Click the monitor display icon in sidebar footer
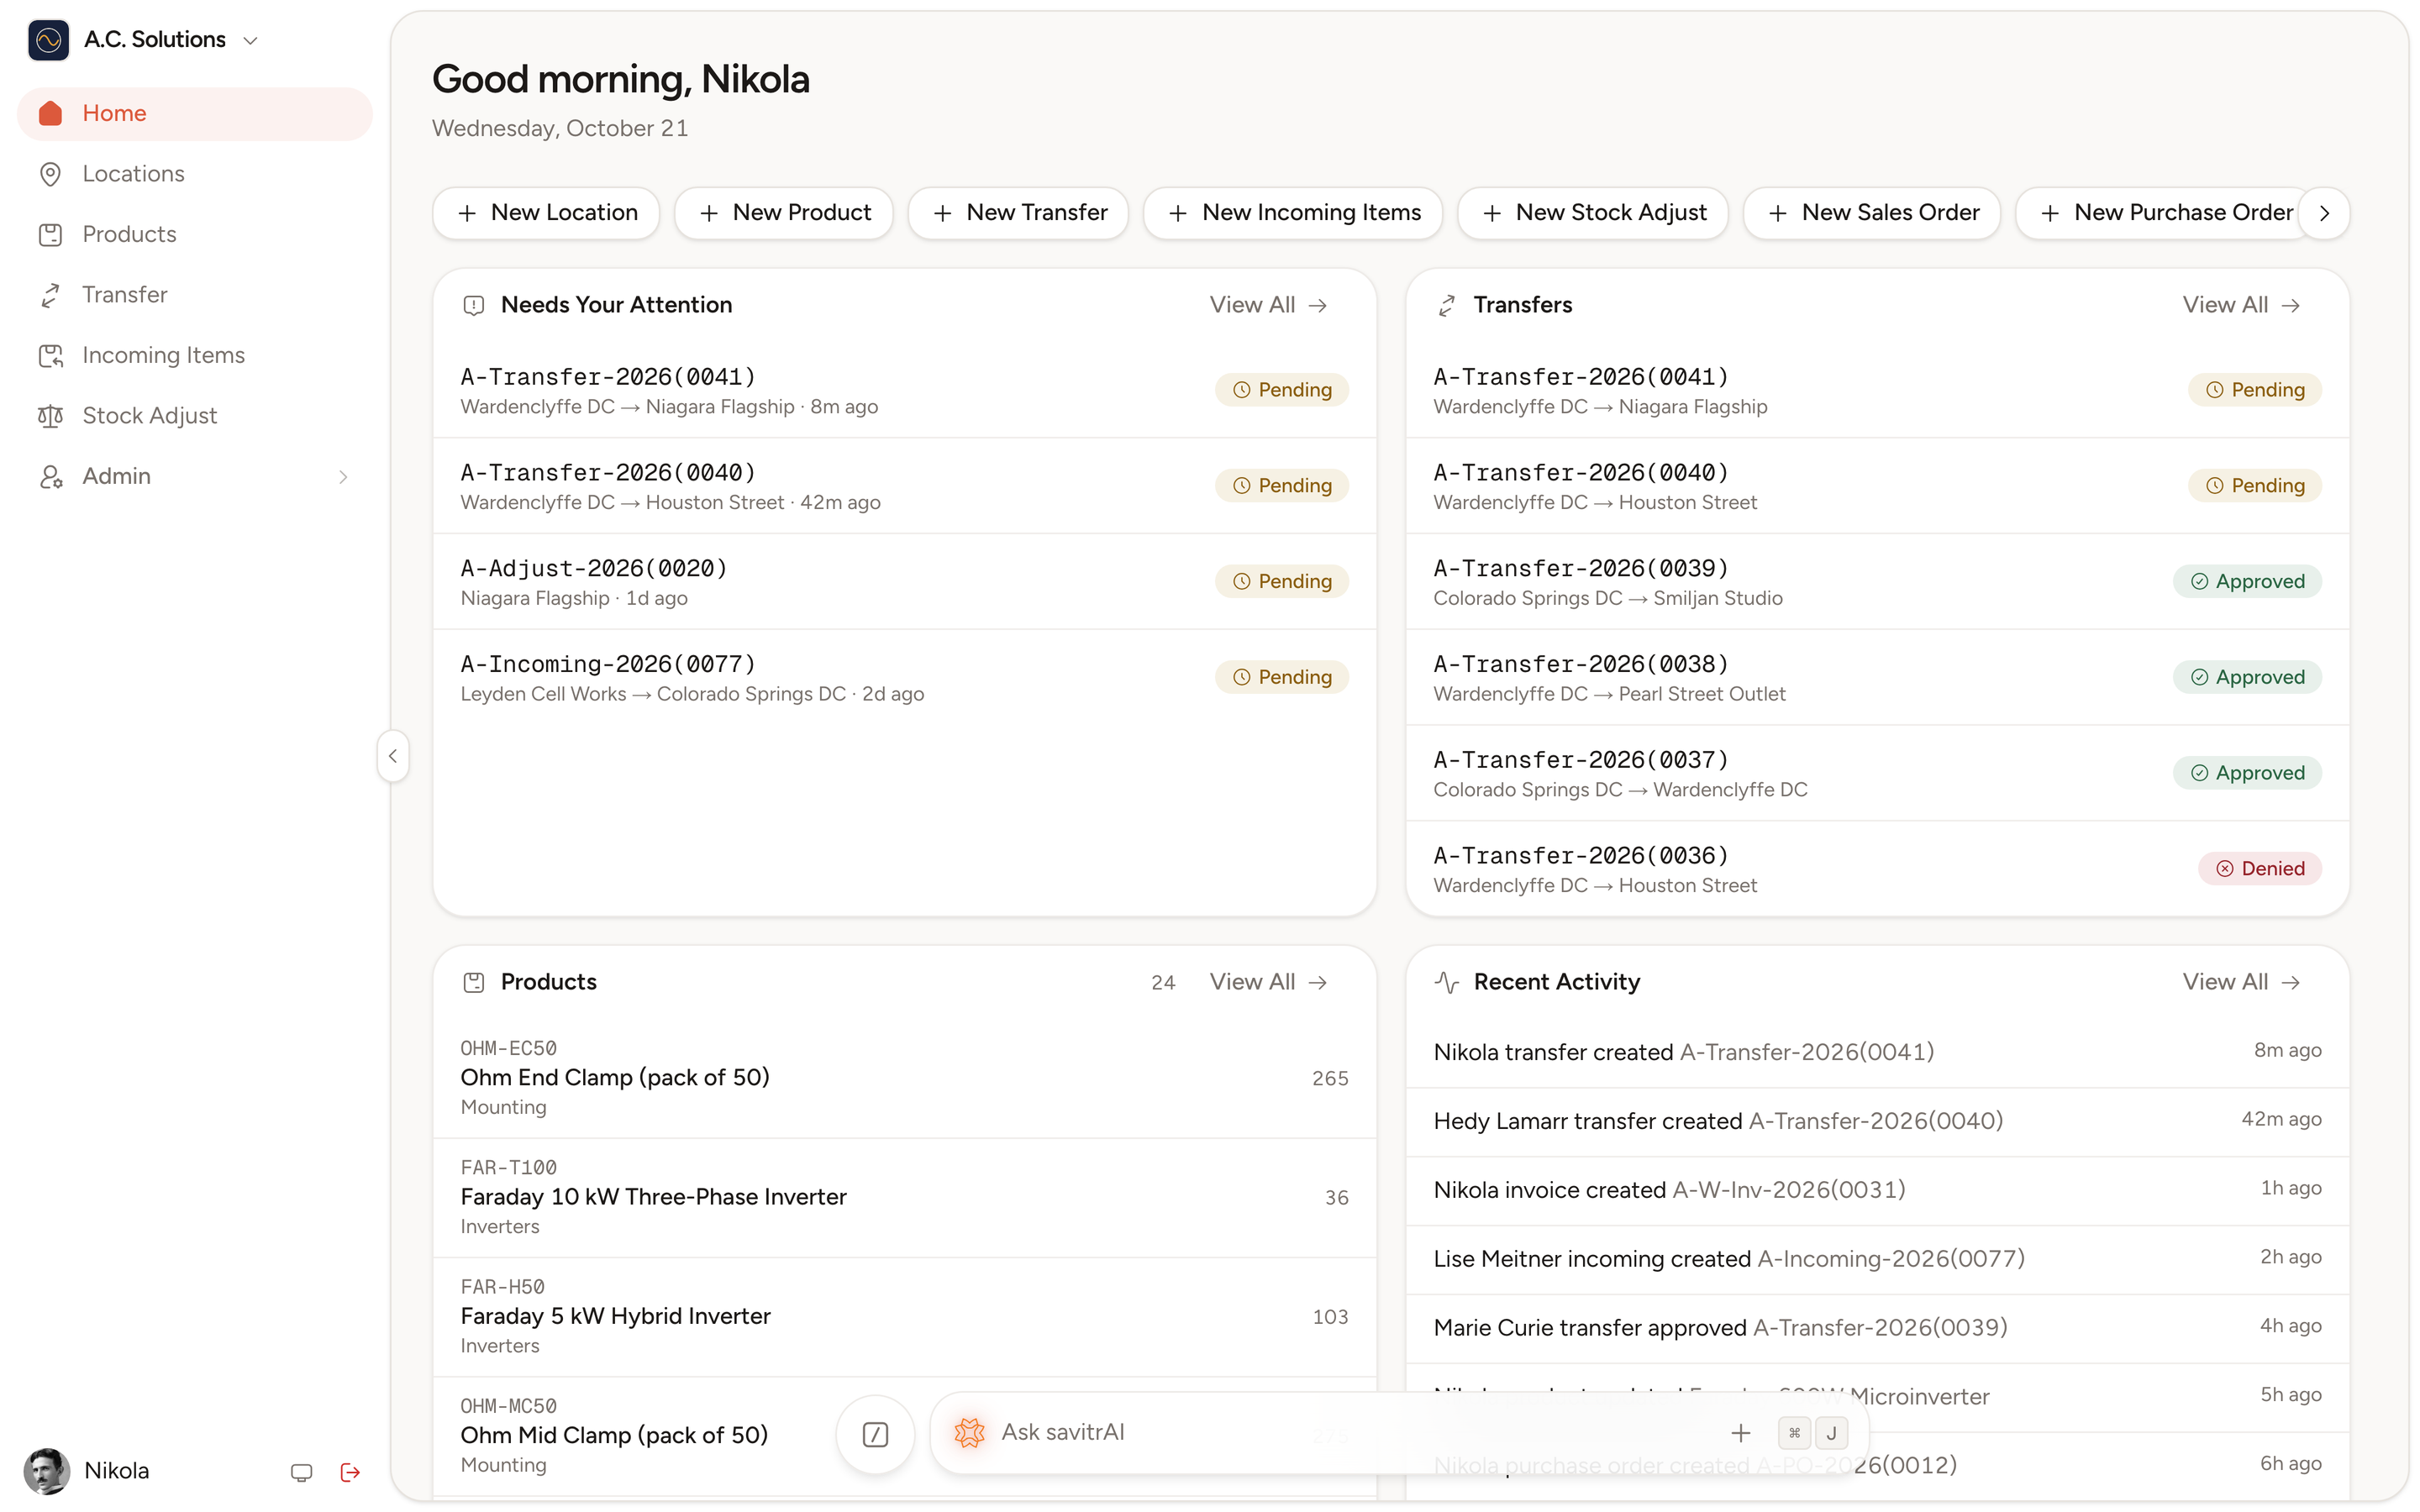This screenshot has width=2420, height=1512. click(x=301, y=1472)
